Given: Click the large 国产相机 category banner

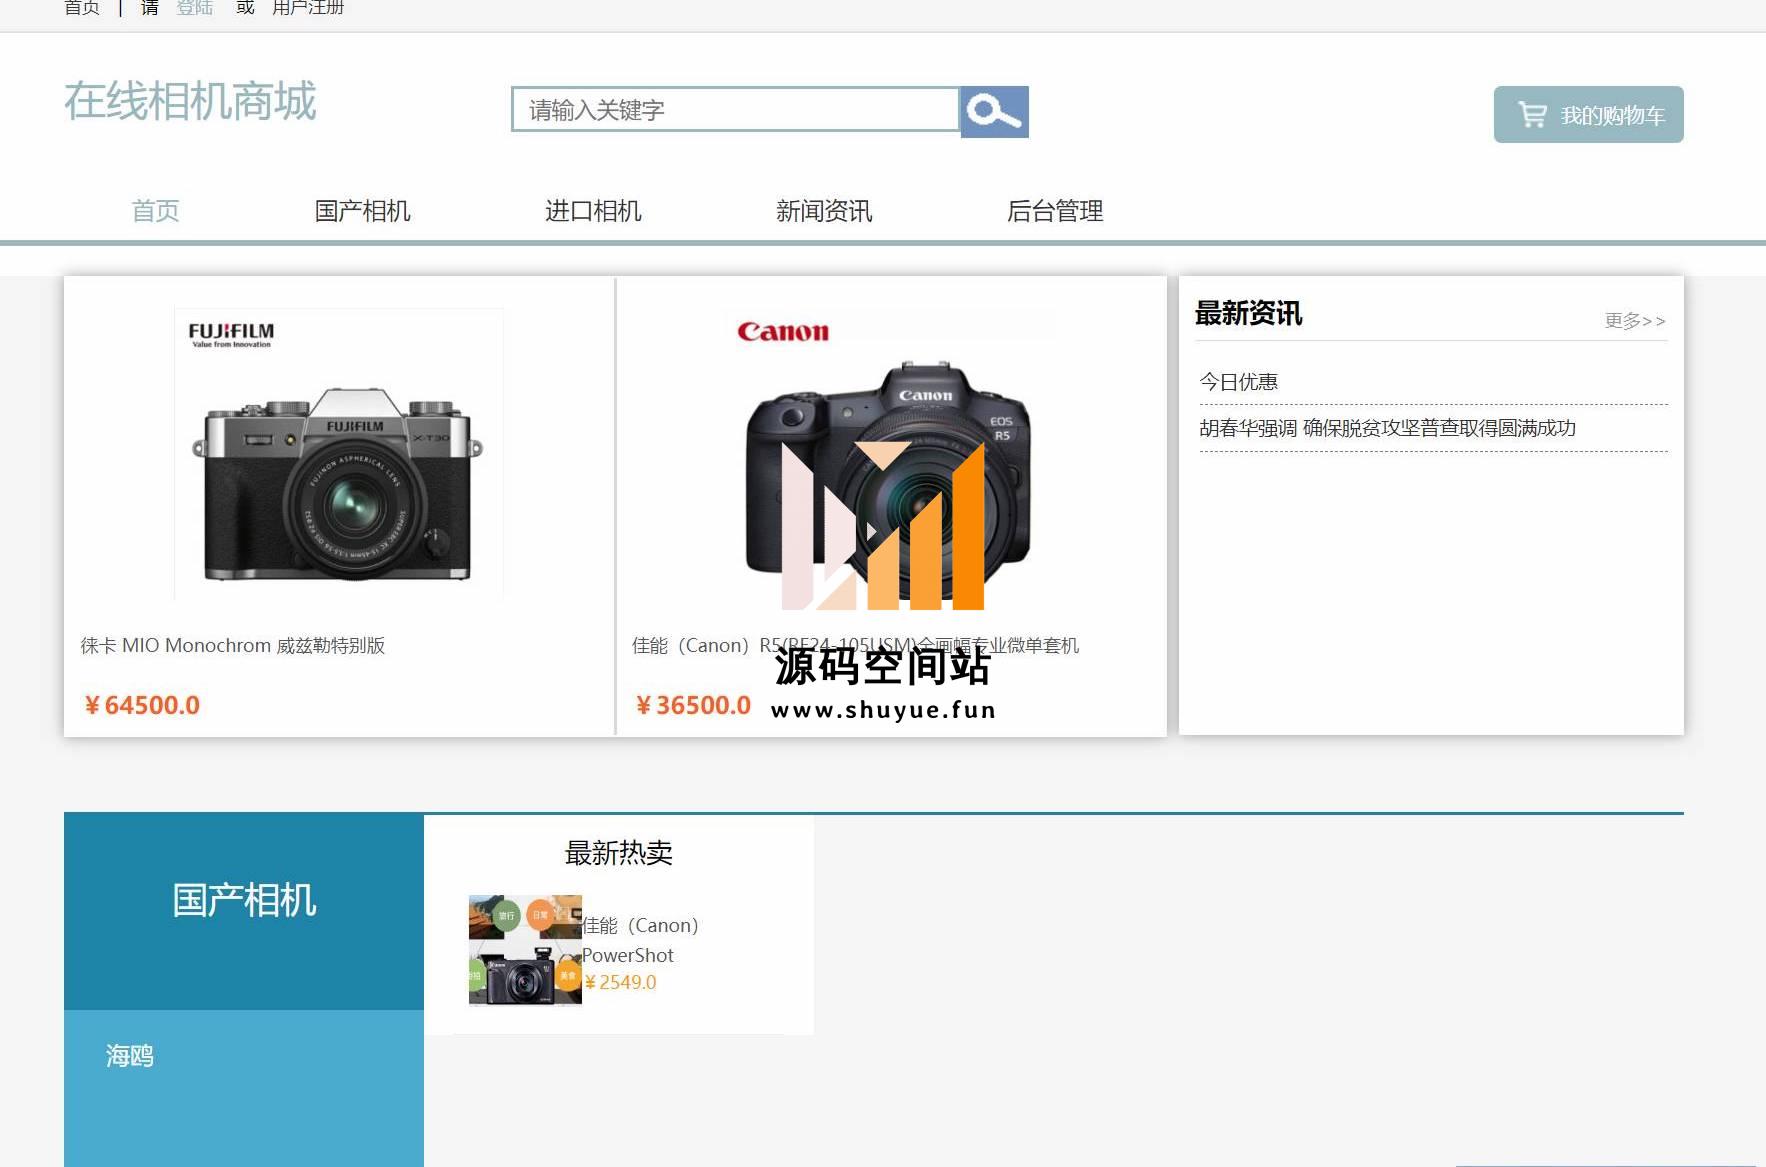Looking at the screenshot, I should click(244, 911).
